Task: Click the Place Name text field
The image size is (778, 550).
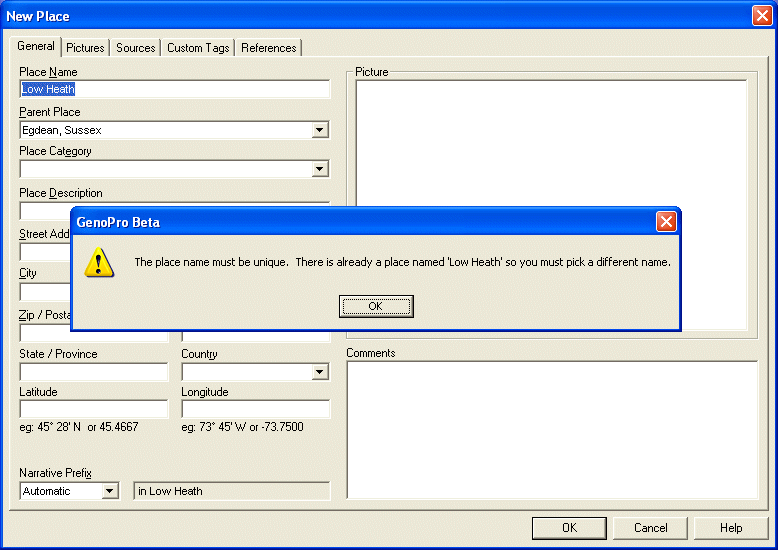Action: (x=174, y=90)
